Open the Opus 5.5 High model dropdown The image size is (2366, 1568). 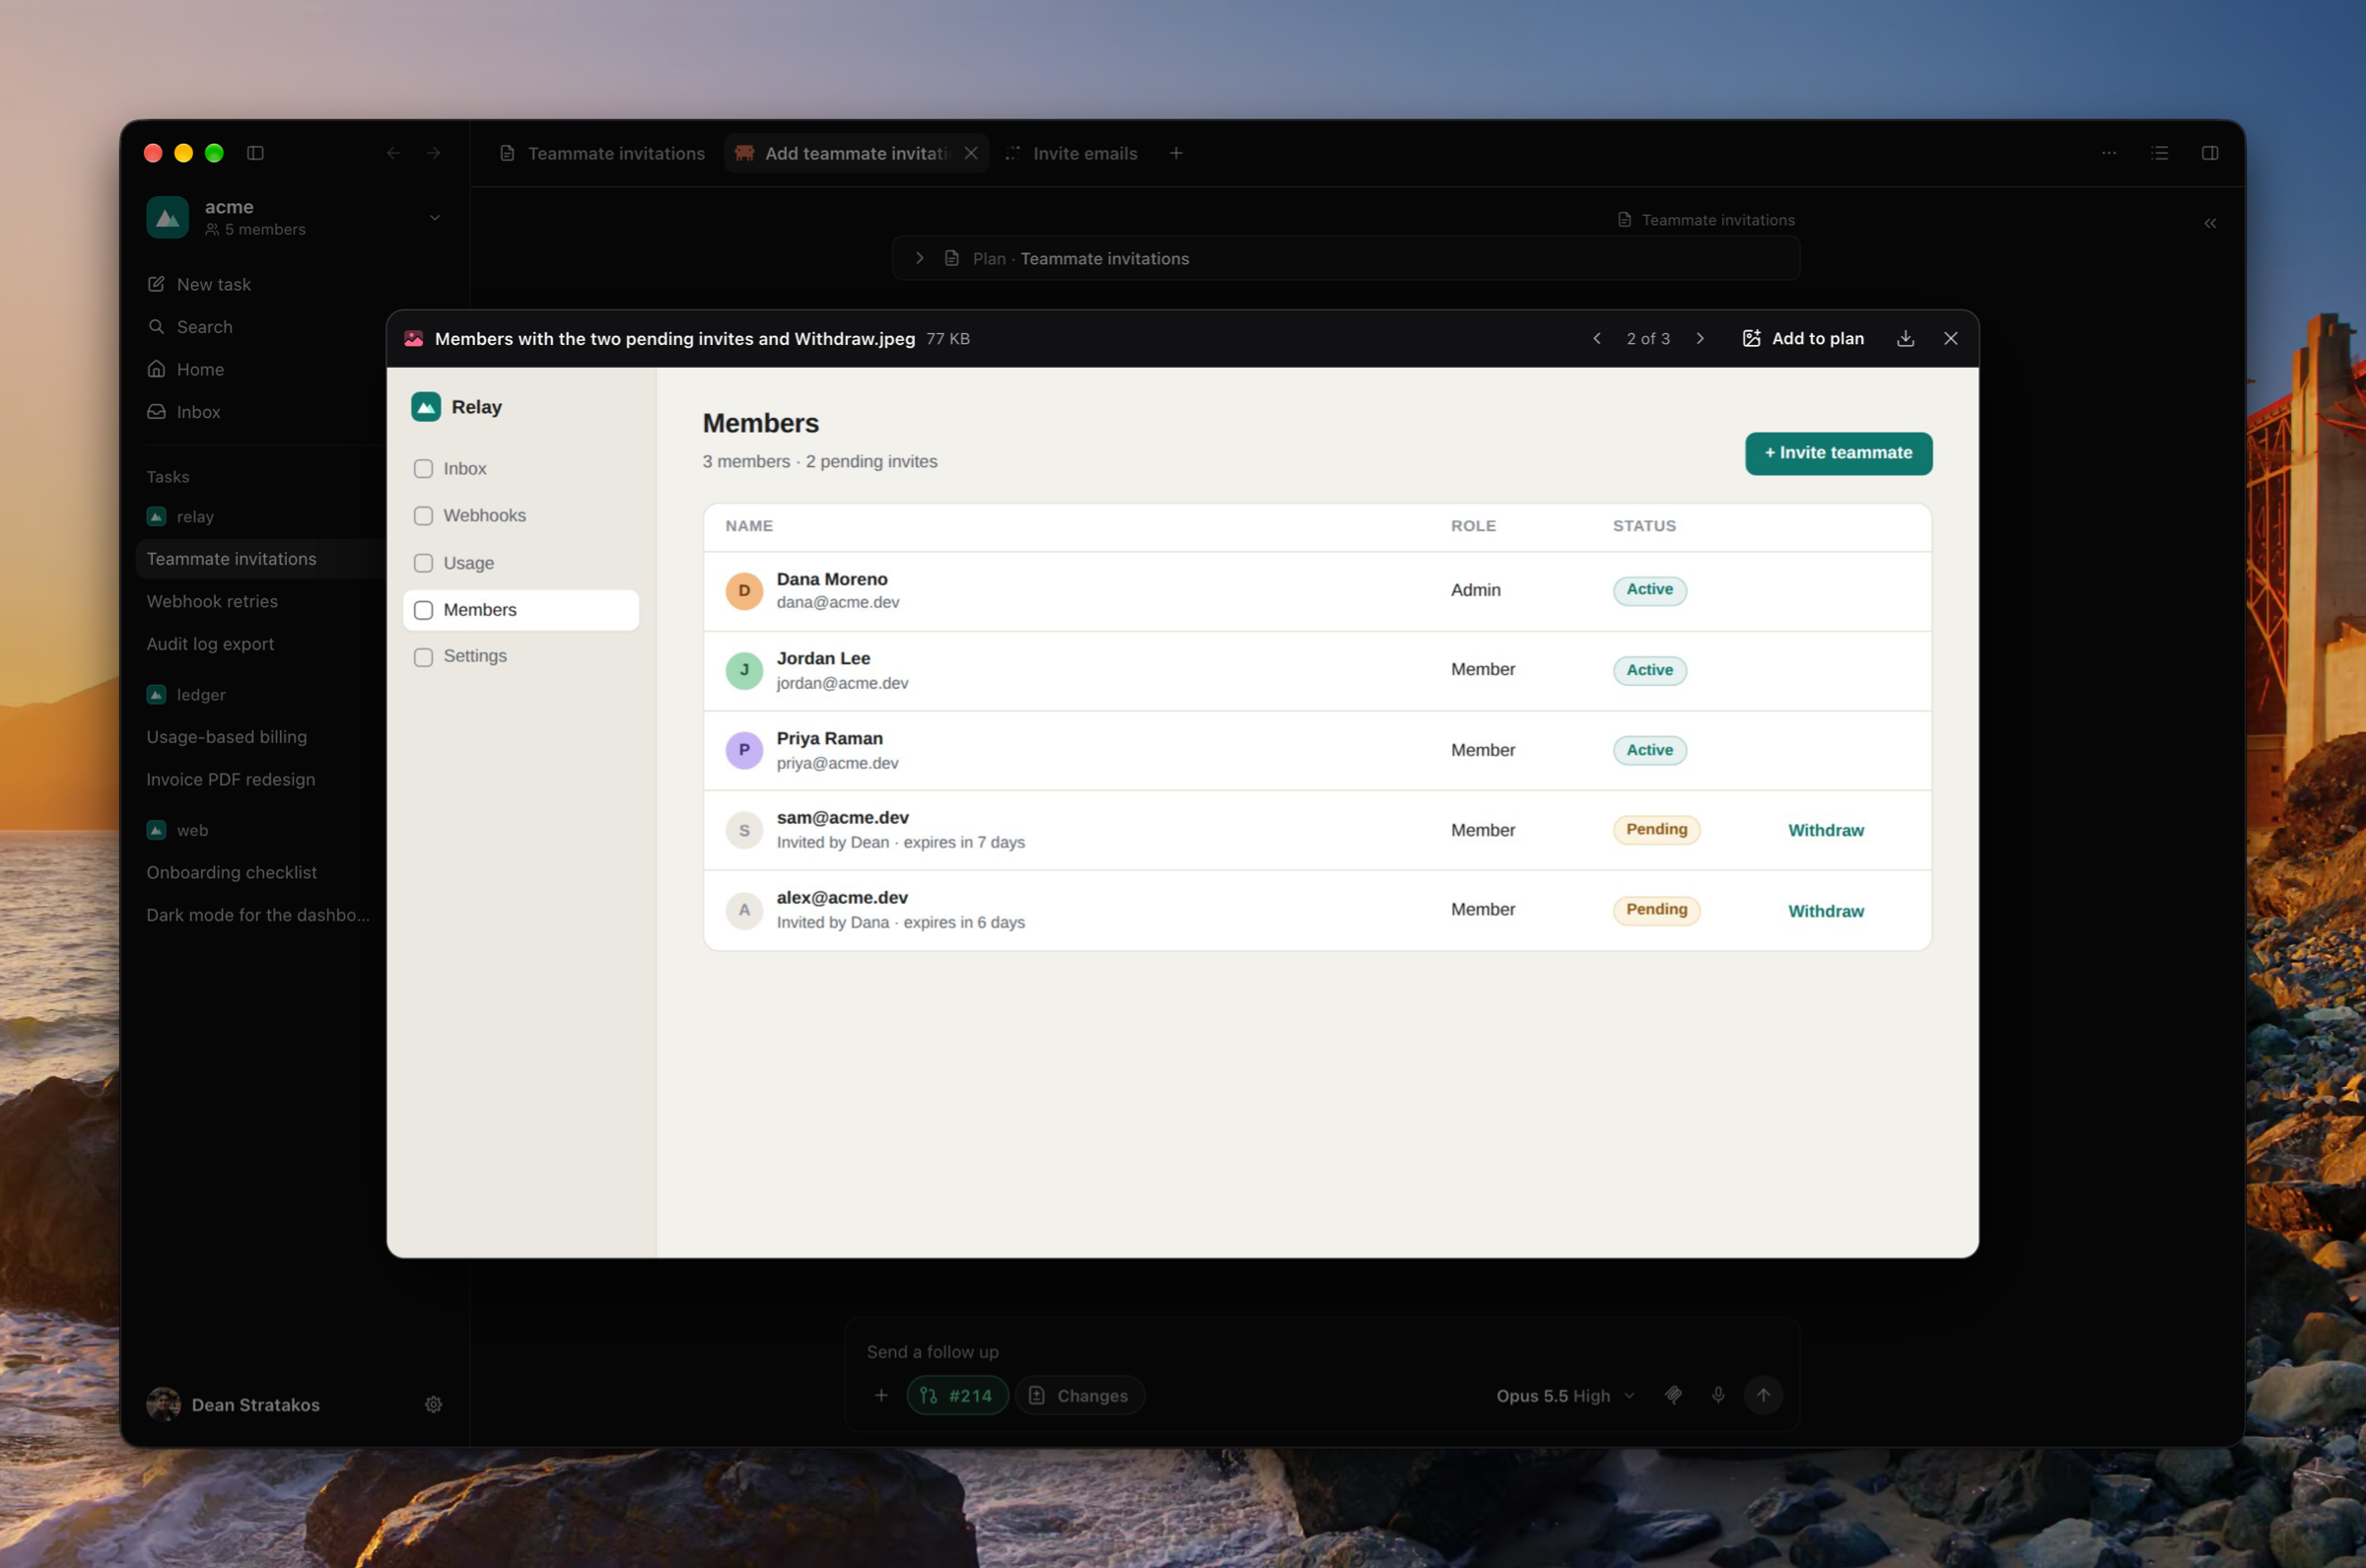[x=1565, y=1395]
